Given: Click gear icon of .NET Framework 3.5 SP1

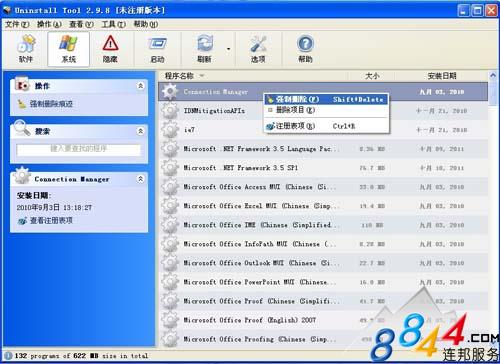Looking at the screenshot, I should click(170, 168).
